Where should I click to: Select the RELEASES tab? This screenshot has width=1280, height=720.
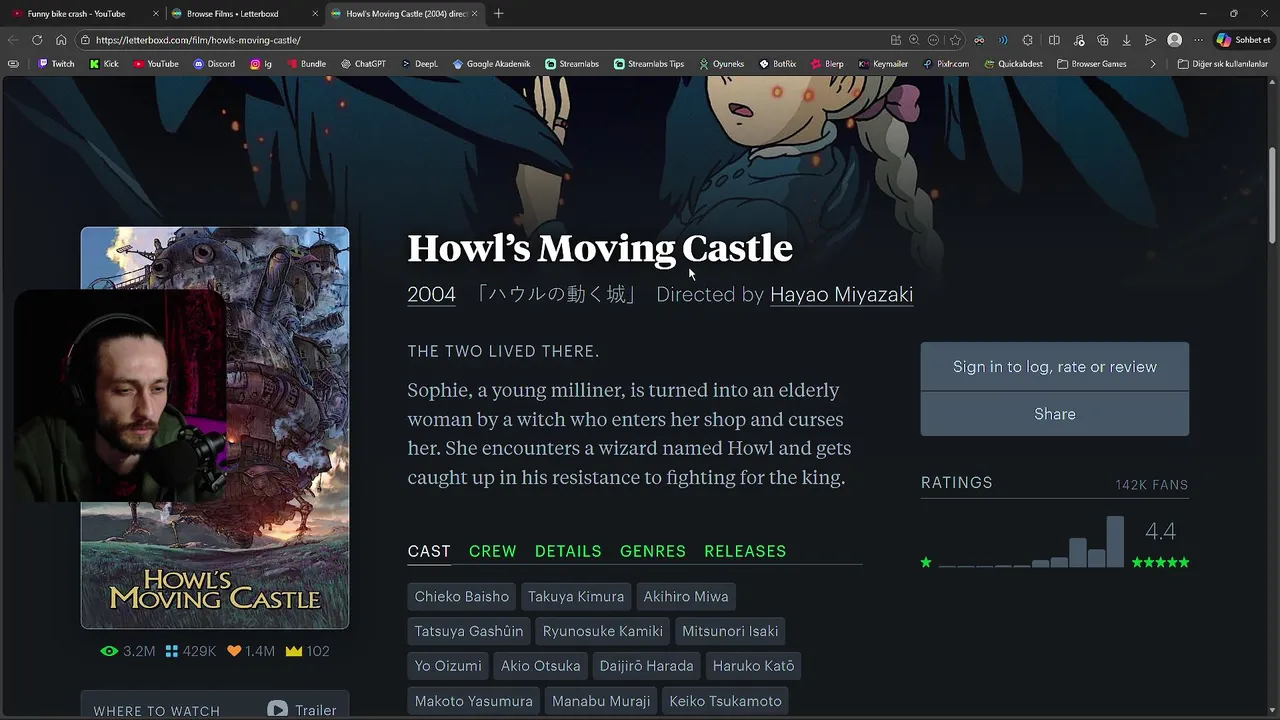point(745,551)
